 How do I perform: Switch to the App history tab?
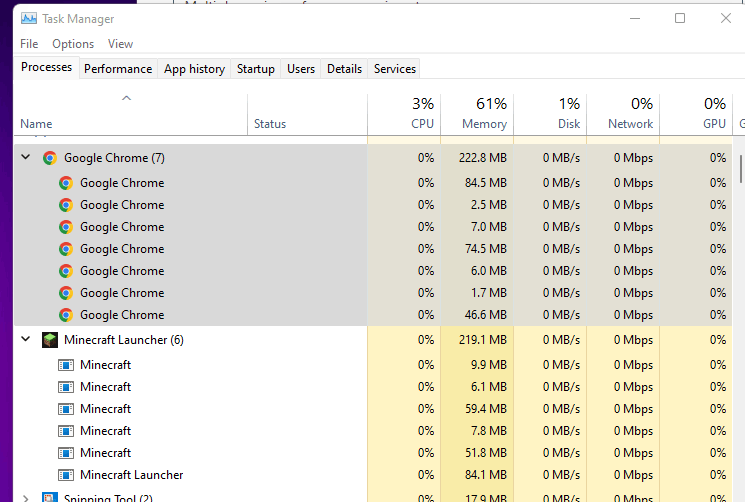194,69
